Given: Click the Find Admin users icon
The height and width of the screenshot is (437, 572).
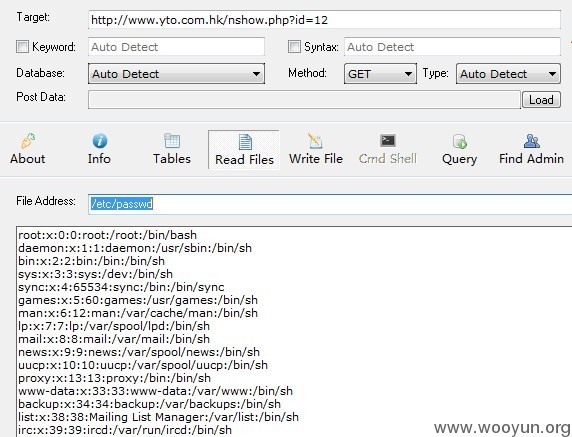Looking at the screenshot, I should (532, 141).
